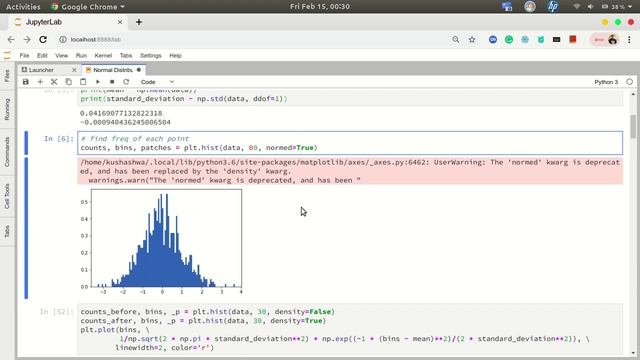Open the View menu
This screenshot has width=640, height=360.
coord(62,56)
